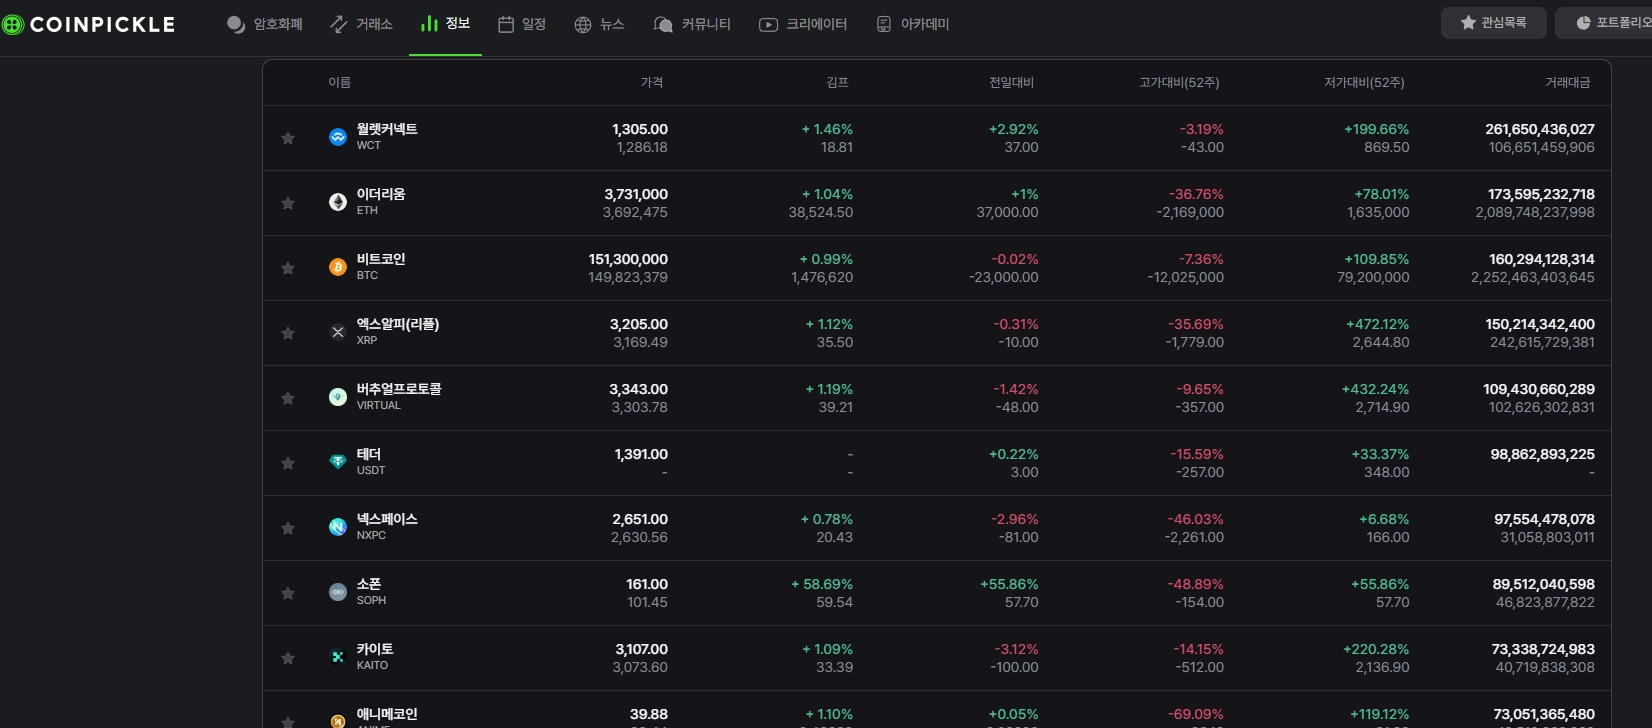Toggle favorite star for 소폰 SOPH
1652x728 pixels.
tap(288, 593)
